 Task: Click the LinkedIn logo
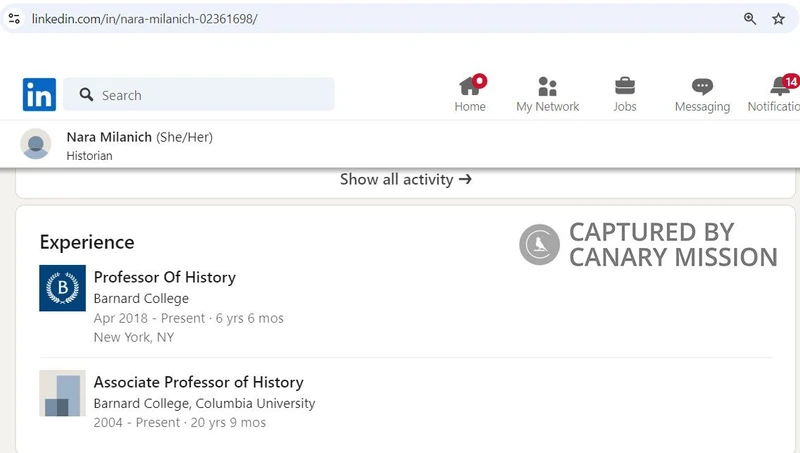click(x=39, y=95)
